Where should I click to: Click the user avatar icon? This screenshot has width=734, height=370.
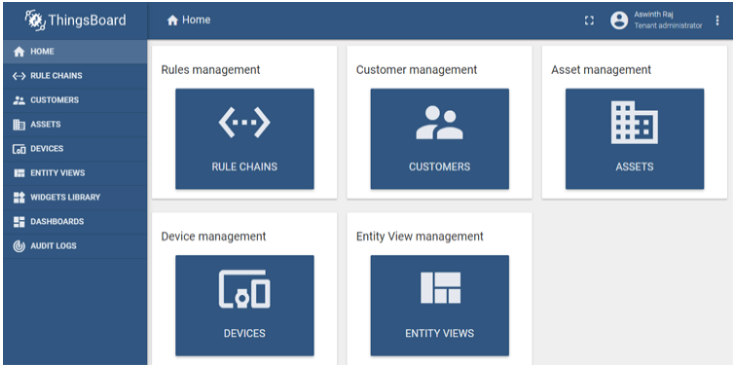[x=619, y=20]
